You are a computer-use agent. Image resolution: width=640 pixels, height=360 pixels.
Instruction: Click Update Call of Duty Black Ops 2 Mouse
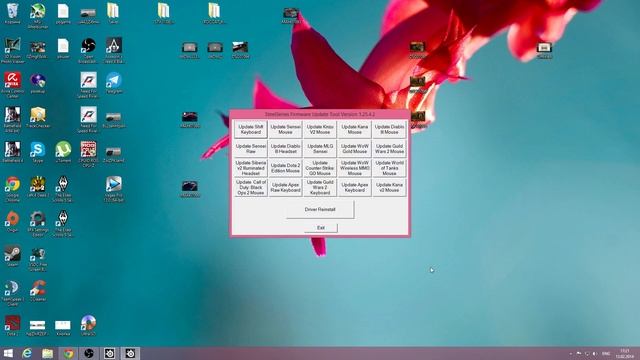tap(251, 187)
